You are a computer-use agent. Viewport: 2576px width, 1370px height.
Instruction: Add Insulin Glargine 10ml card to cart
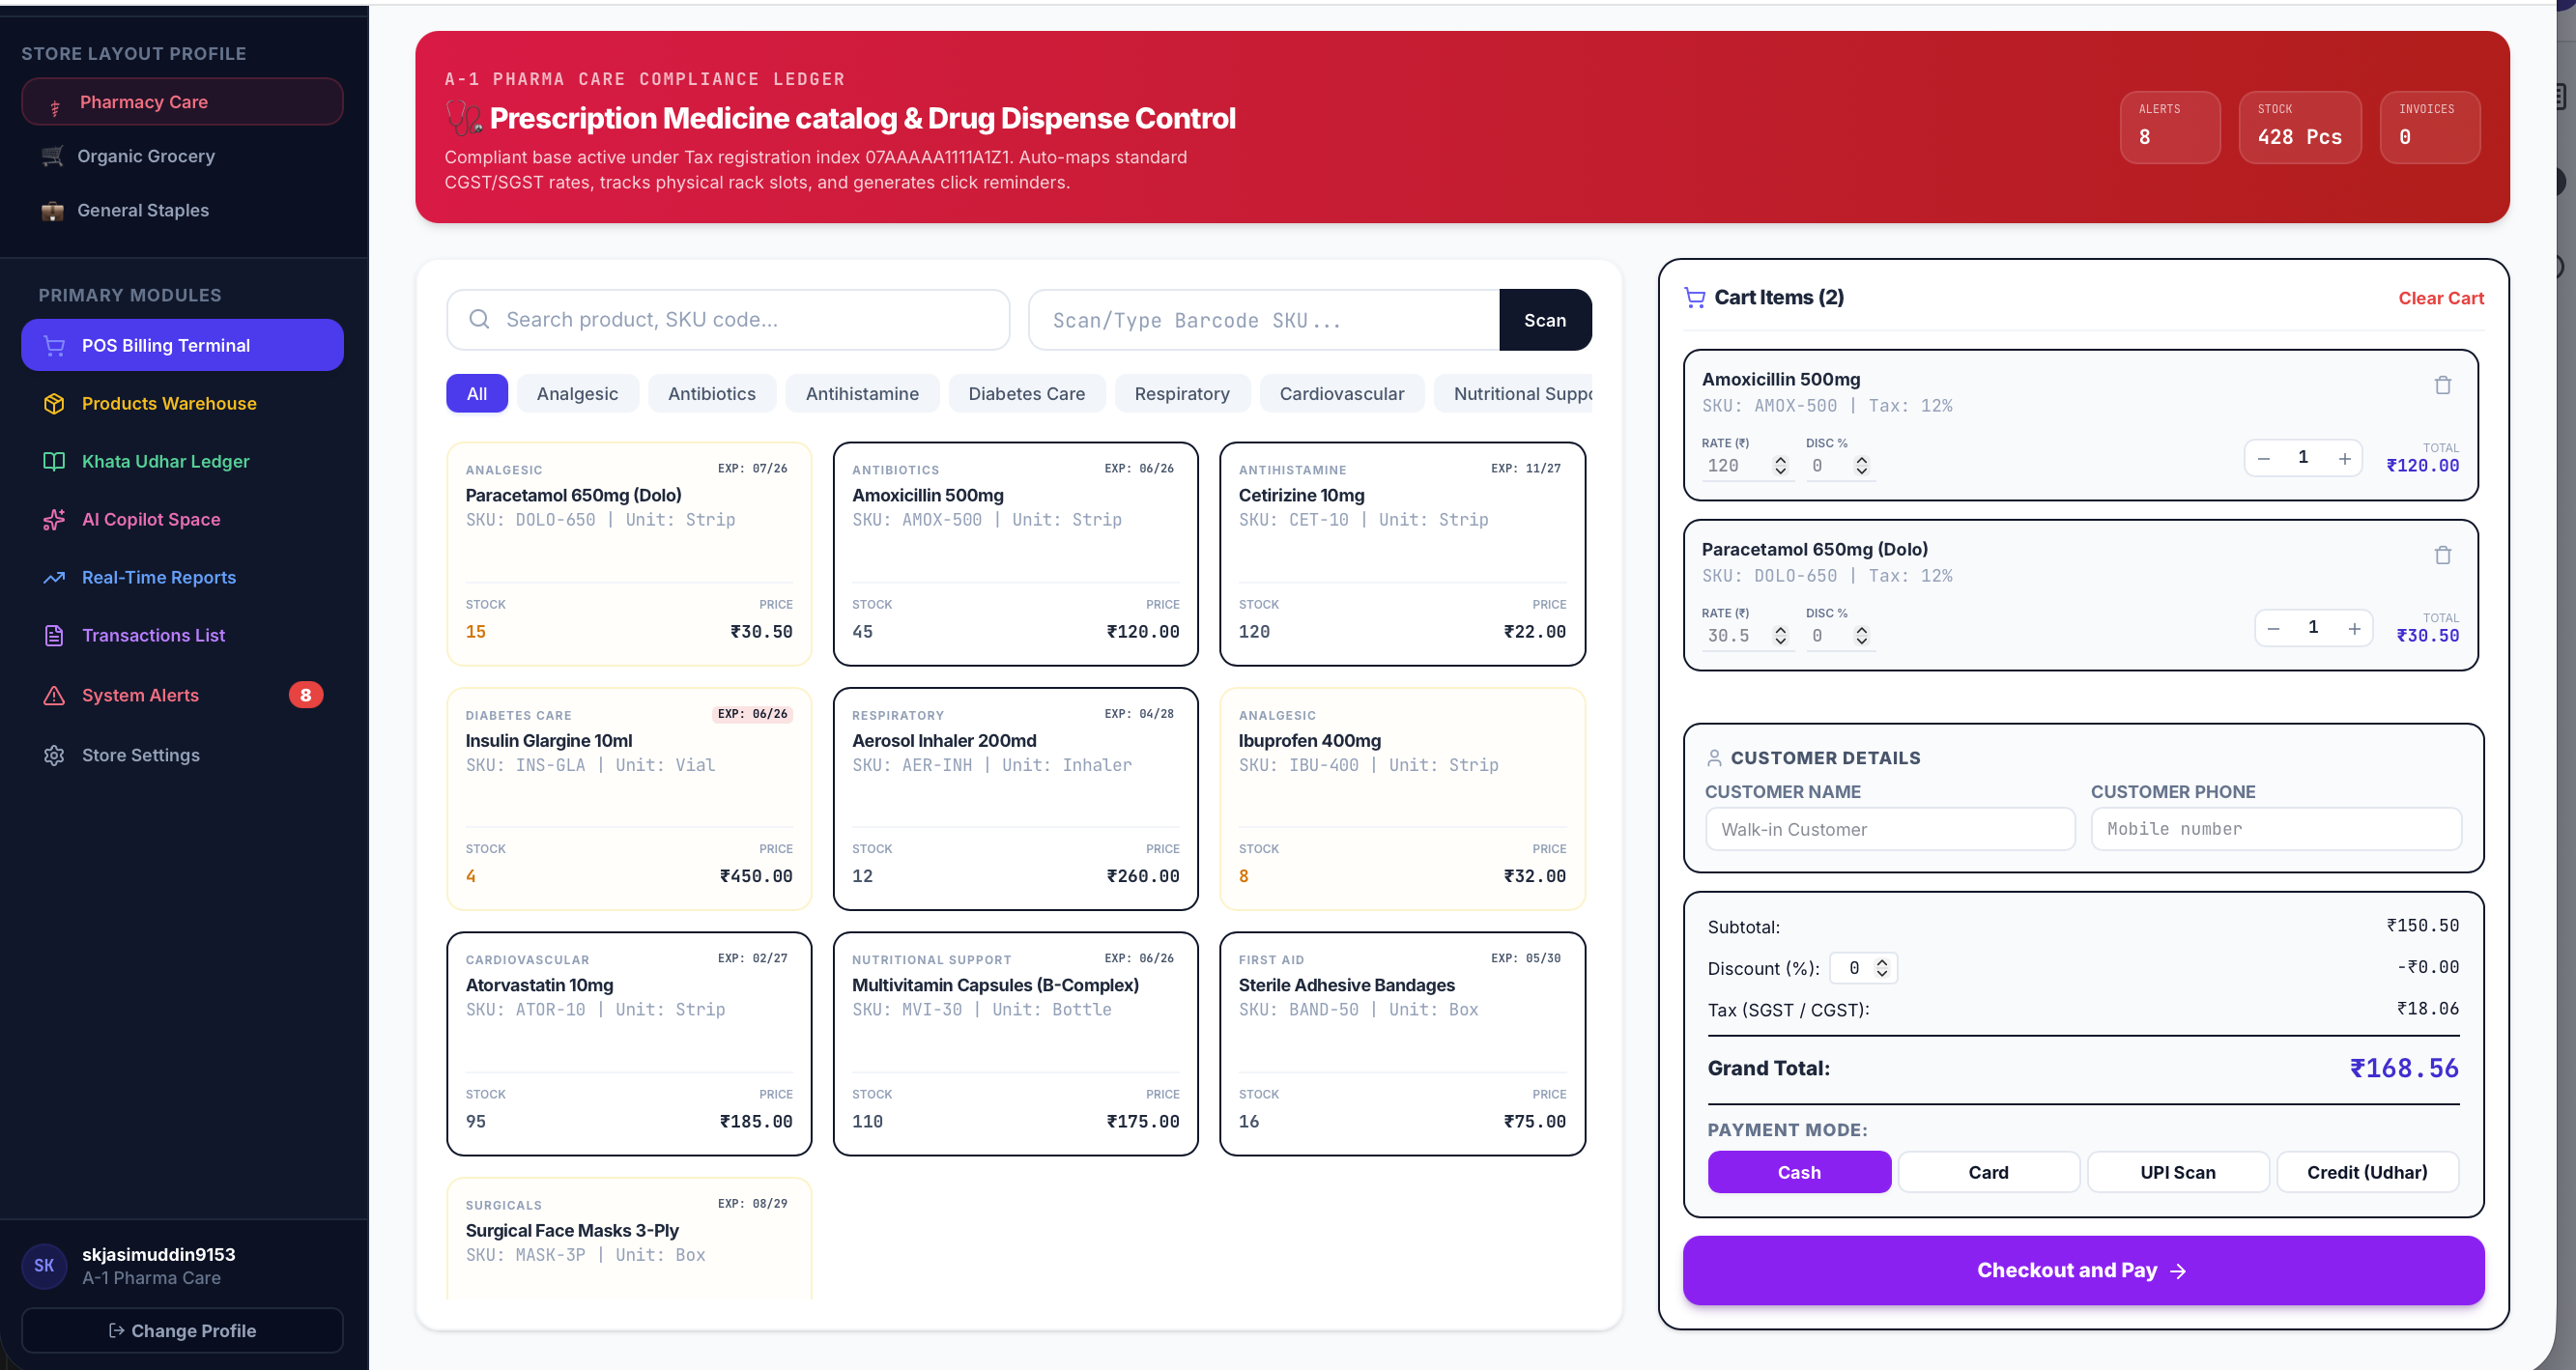click(x=629, y=798)
